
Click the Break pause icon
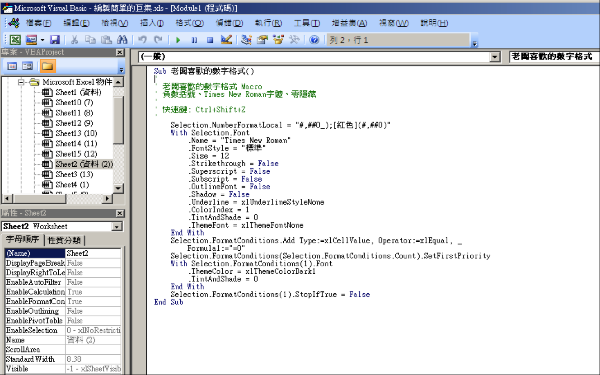194,40
